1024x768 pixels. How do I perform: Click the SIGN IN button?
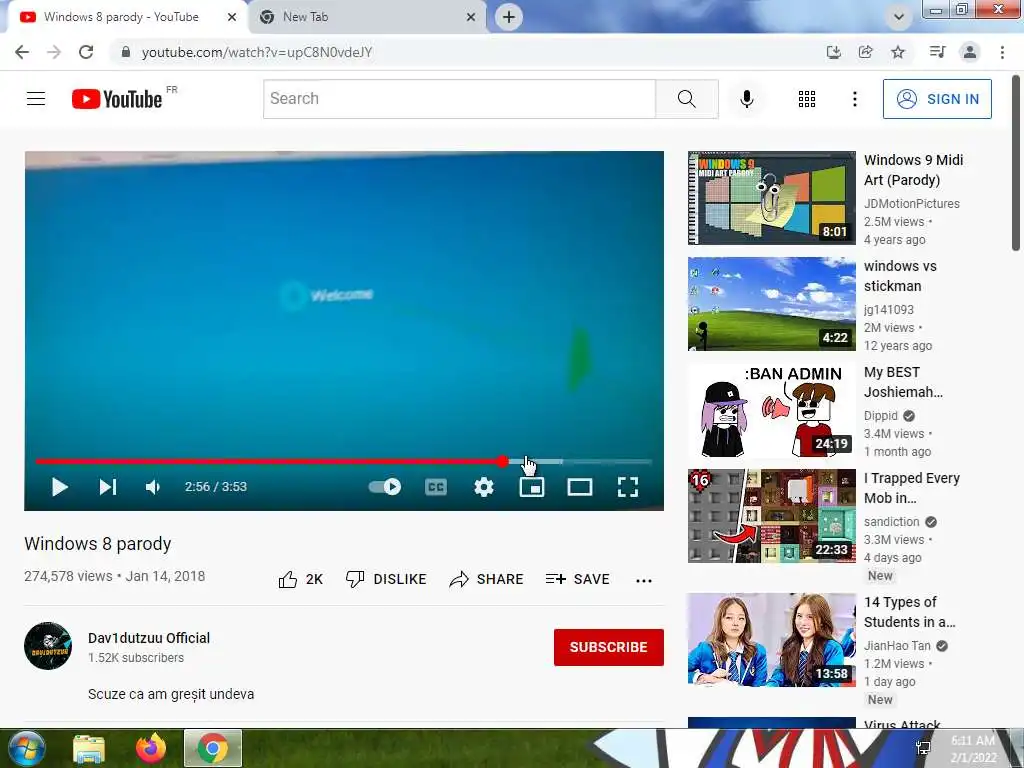[937, 99]
